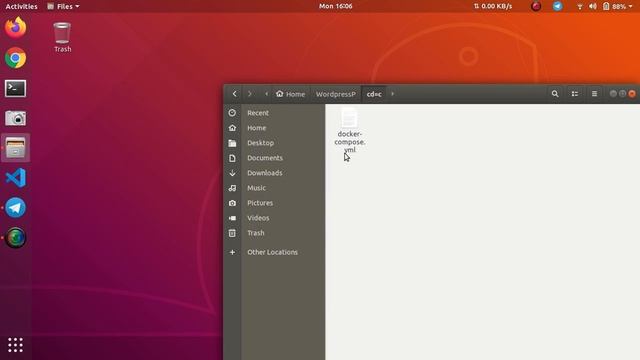Screen dimensions: 640x360
Task: Open the clock calendar Mon 16:06
Action: pos(336,6)
